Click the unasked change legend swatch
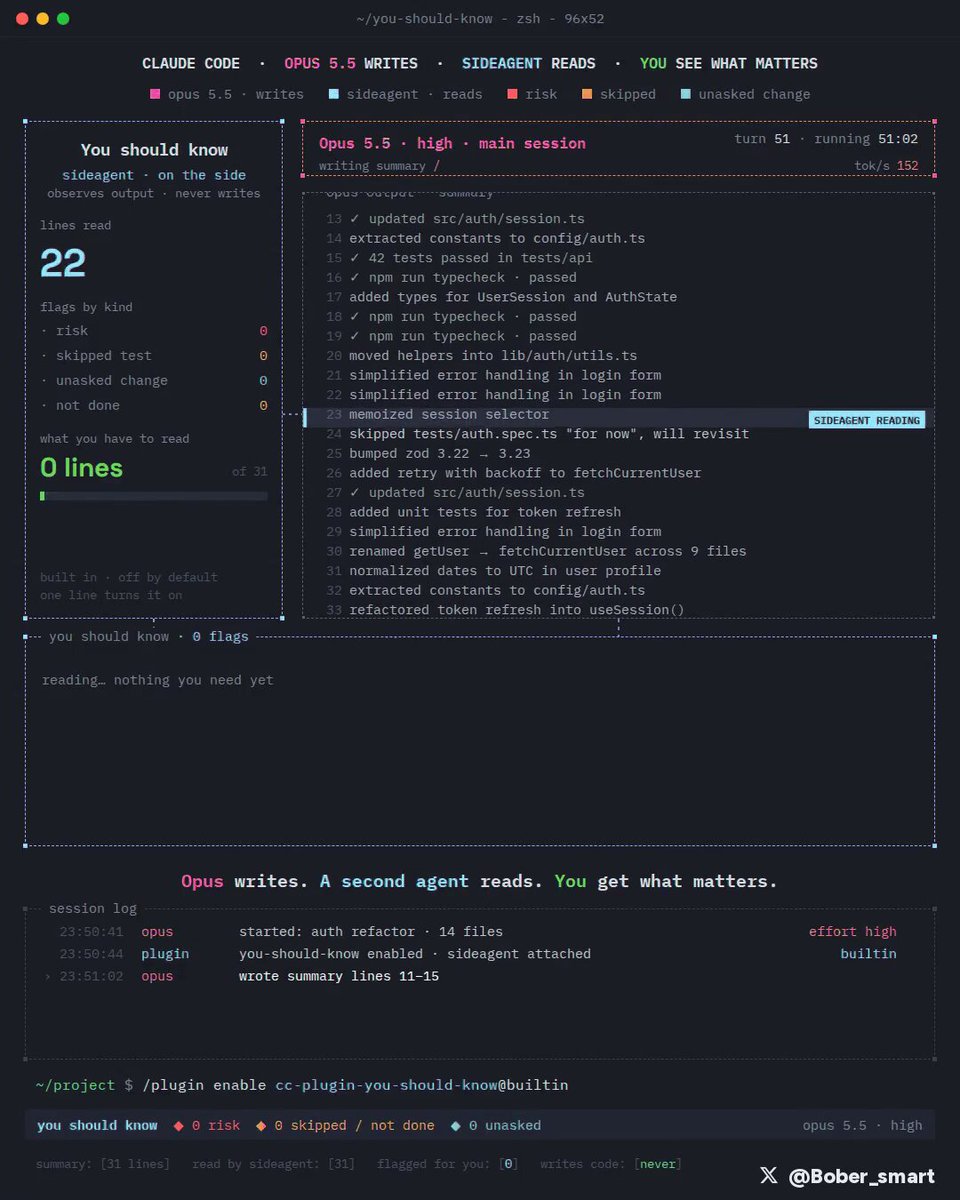Image resolution: width=960 pixels, height=1200 pixels. pos(686,94)
